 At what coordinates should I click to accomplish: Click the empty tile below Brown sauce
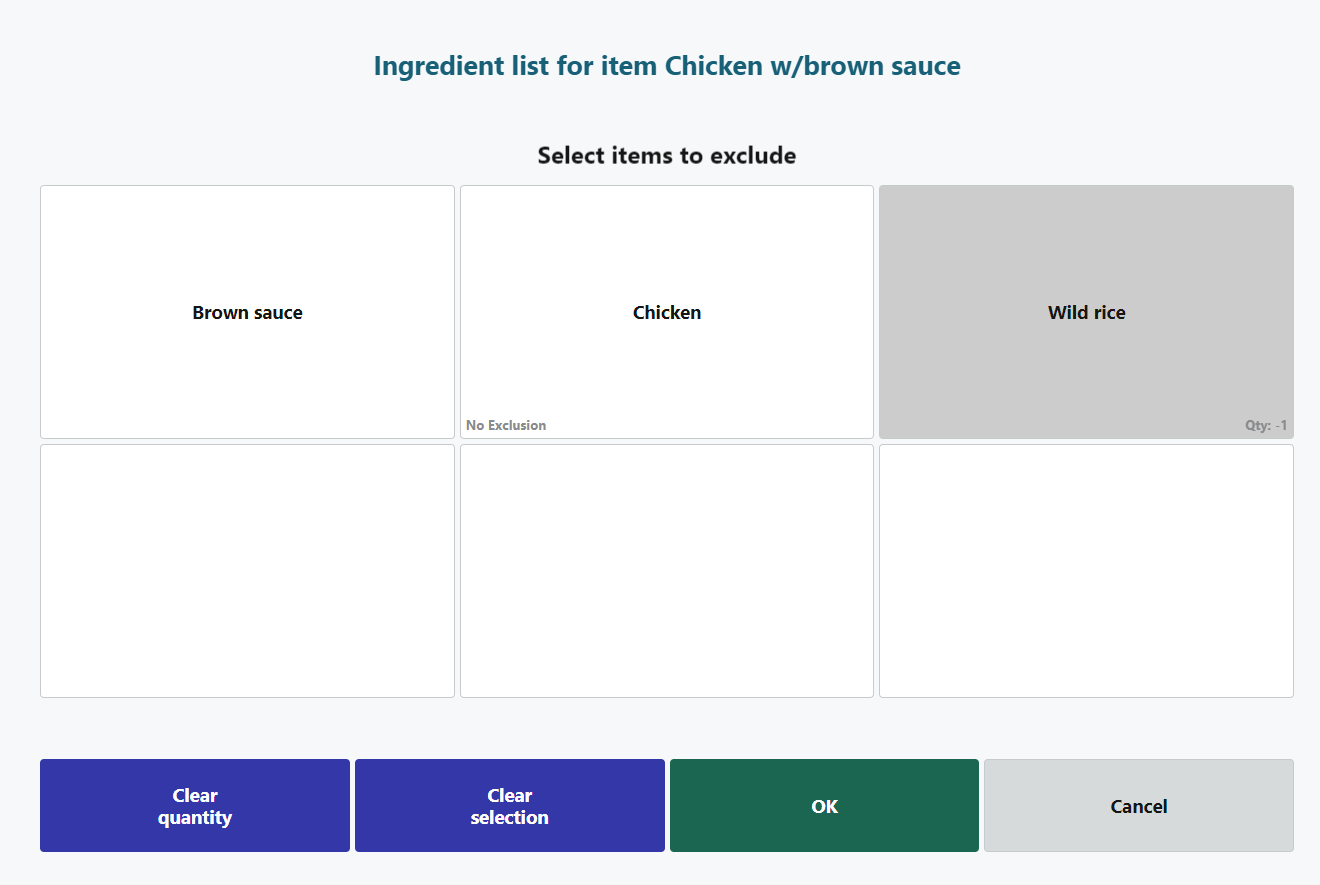247,571
